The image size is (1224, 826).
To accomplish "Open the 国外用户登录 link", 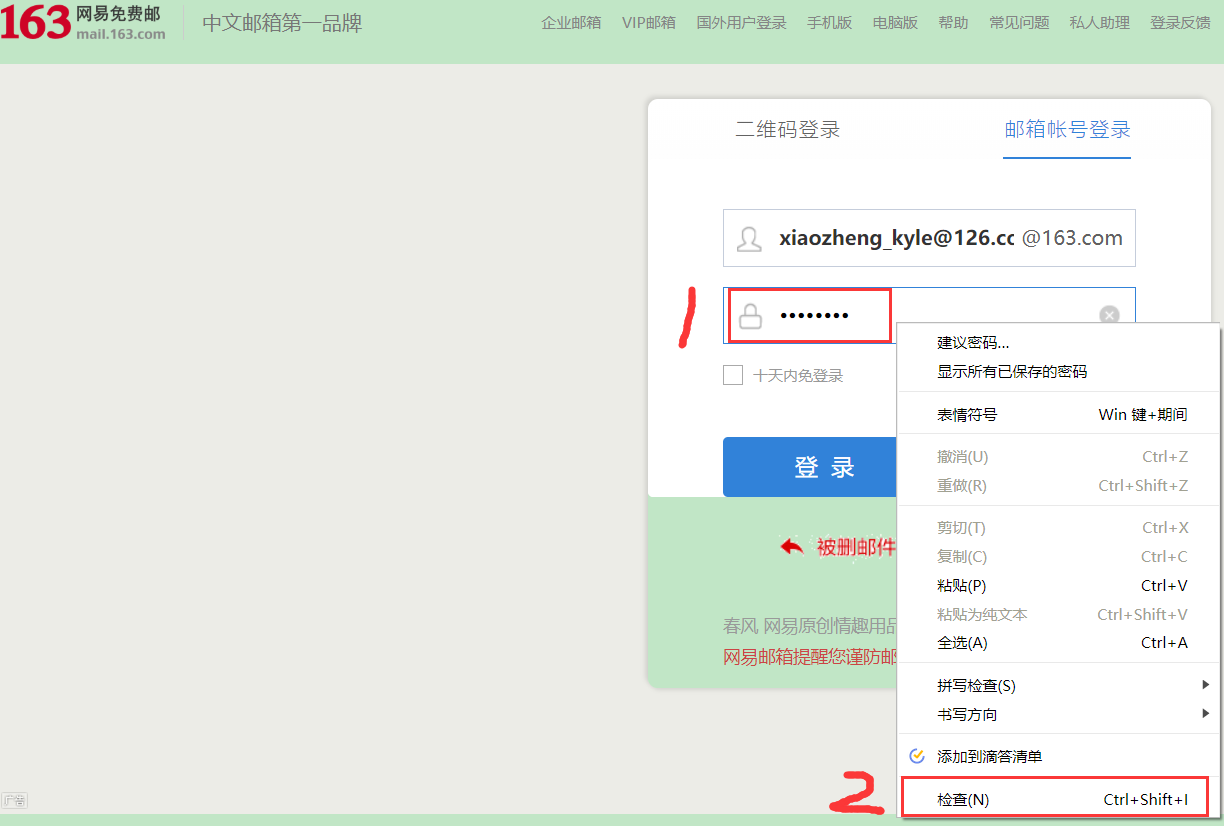I will 741,22.
